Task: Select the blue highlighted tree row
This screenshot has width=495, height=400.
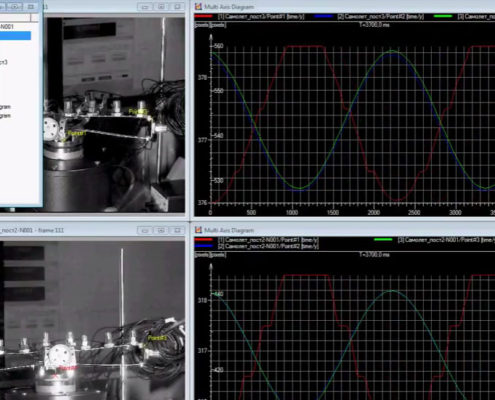Action: [15, 36]
